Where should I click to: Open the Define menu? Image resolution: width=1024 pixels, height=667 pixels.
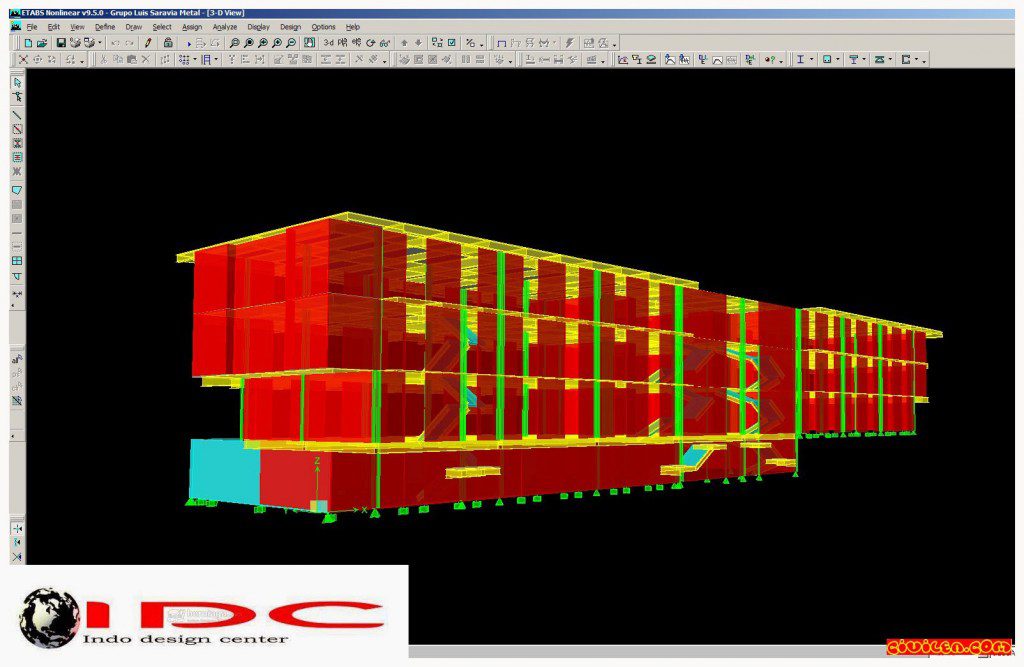[x=104, y=27]
